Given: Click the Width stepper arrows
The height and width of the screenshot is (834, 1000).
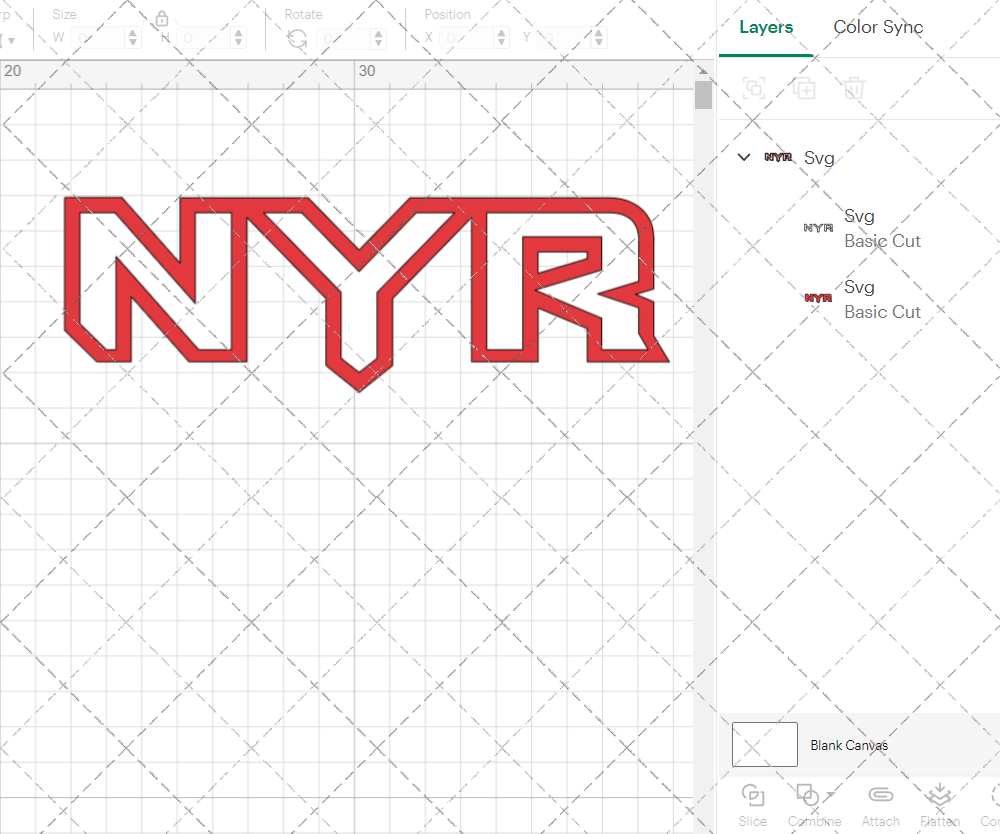Looking at the screenshot, I should click(133, 38).
